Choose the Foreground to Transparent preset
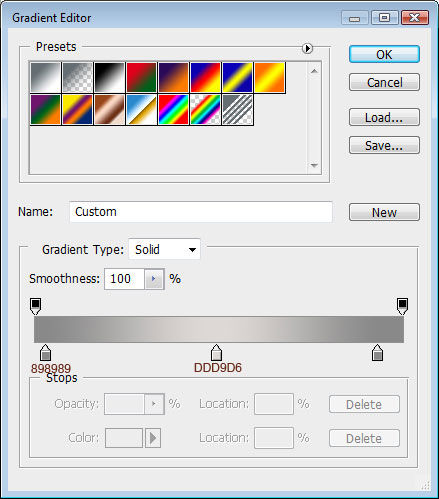The width and height of the screenshot is (439, 499). [77, 77]
